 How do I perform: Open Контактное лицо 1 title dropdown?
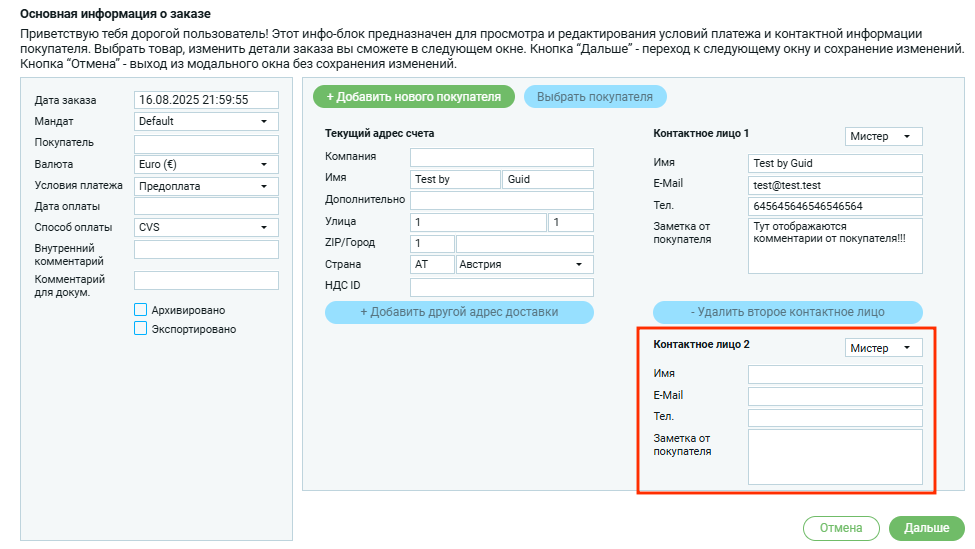[x=882, y=136]
